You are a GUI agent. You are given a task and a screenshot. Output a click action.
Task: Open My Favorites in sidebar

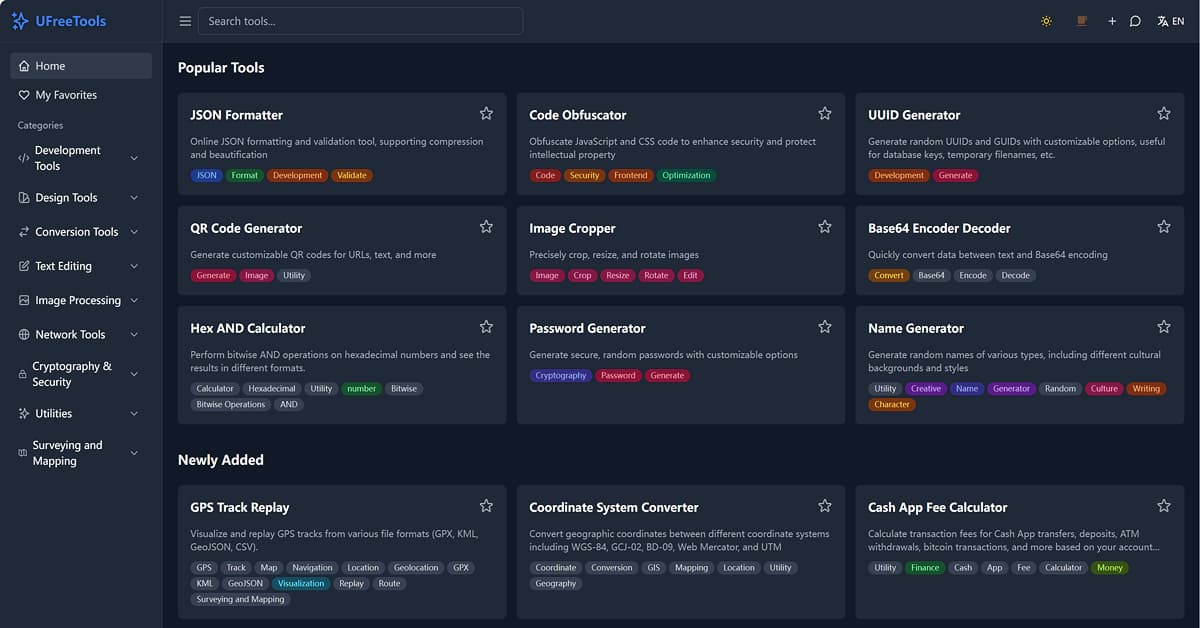(x=81, y=95)
